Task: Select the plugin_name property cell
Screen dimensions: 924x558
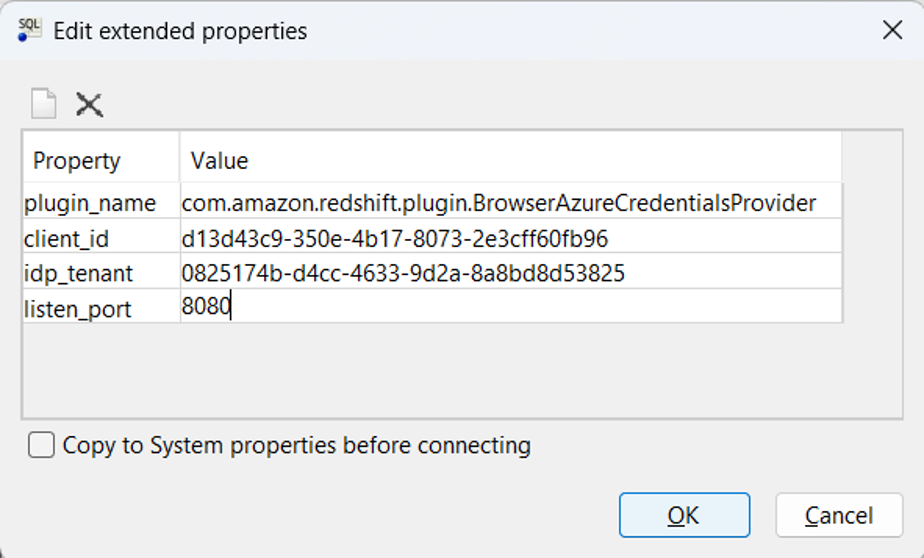Action: [x=90, y=204]
